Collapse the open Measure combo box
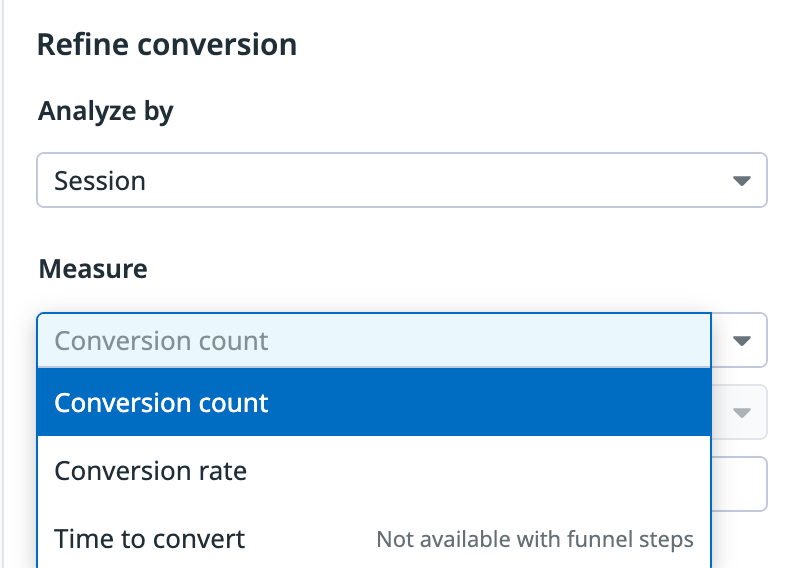792x568 pixels. (741, 341)
